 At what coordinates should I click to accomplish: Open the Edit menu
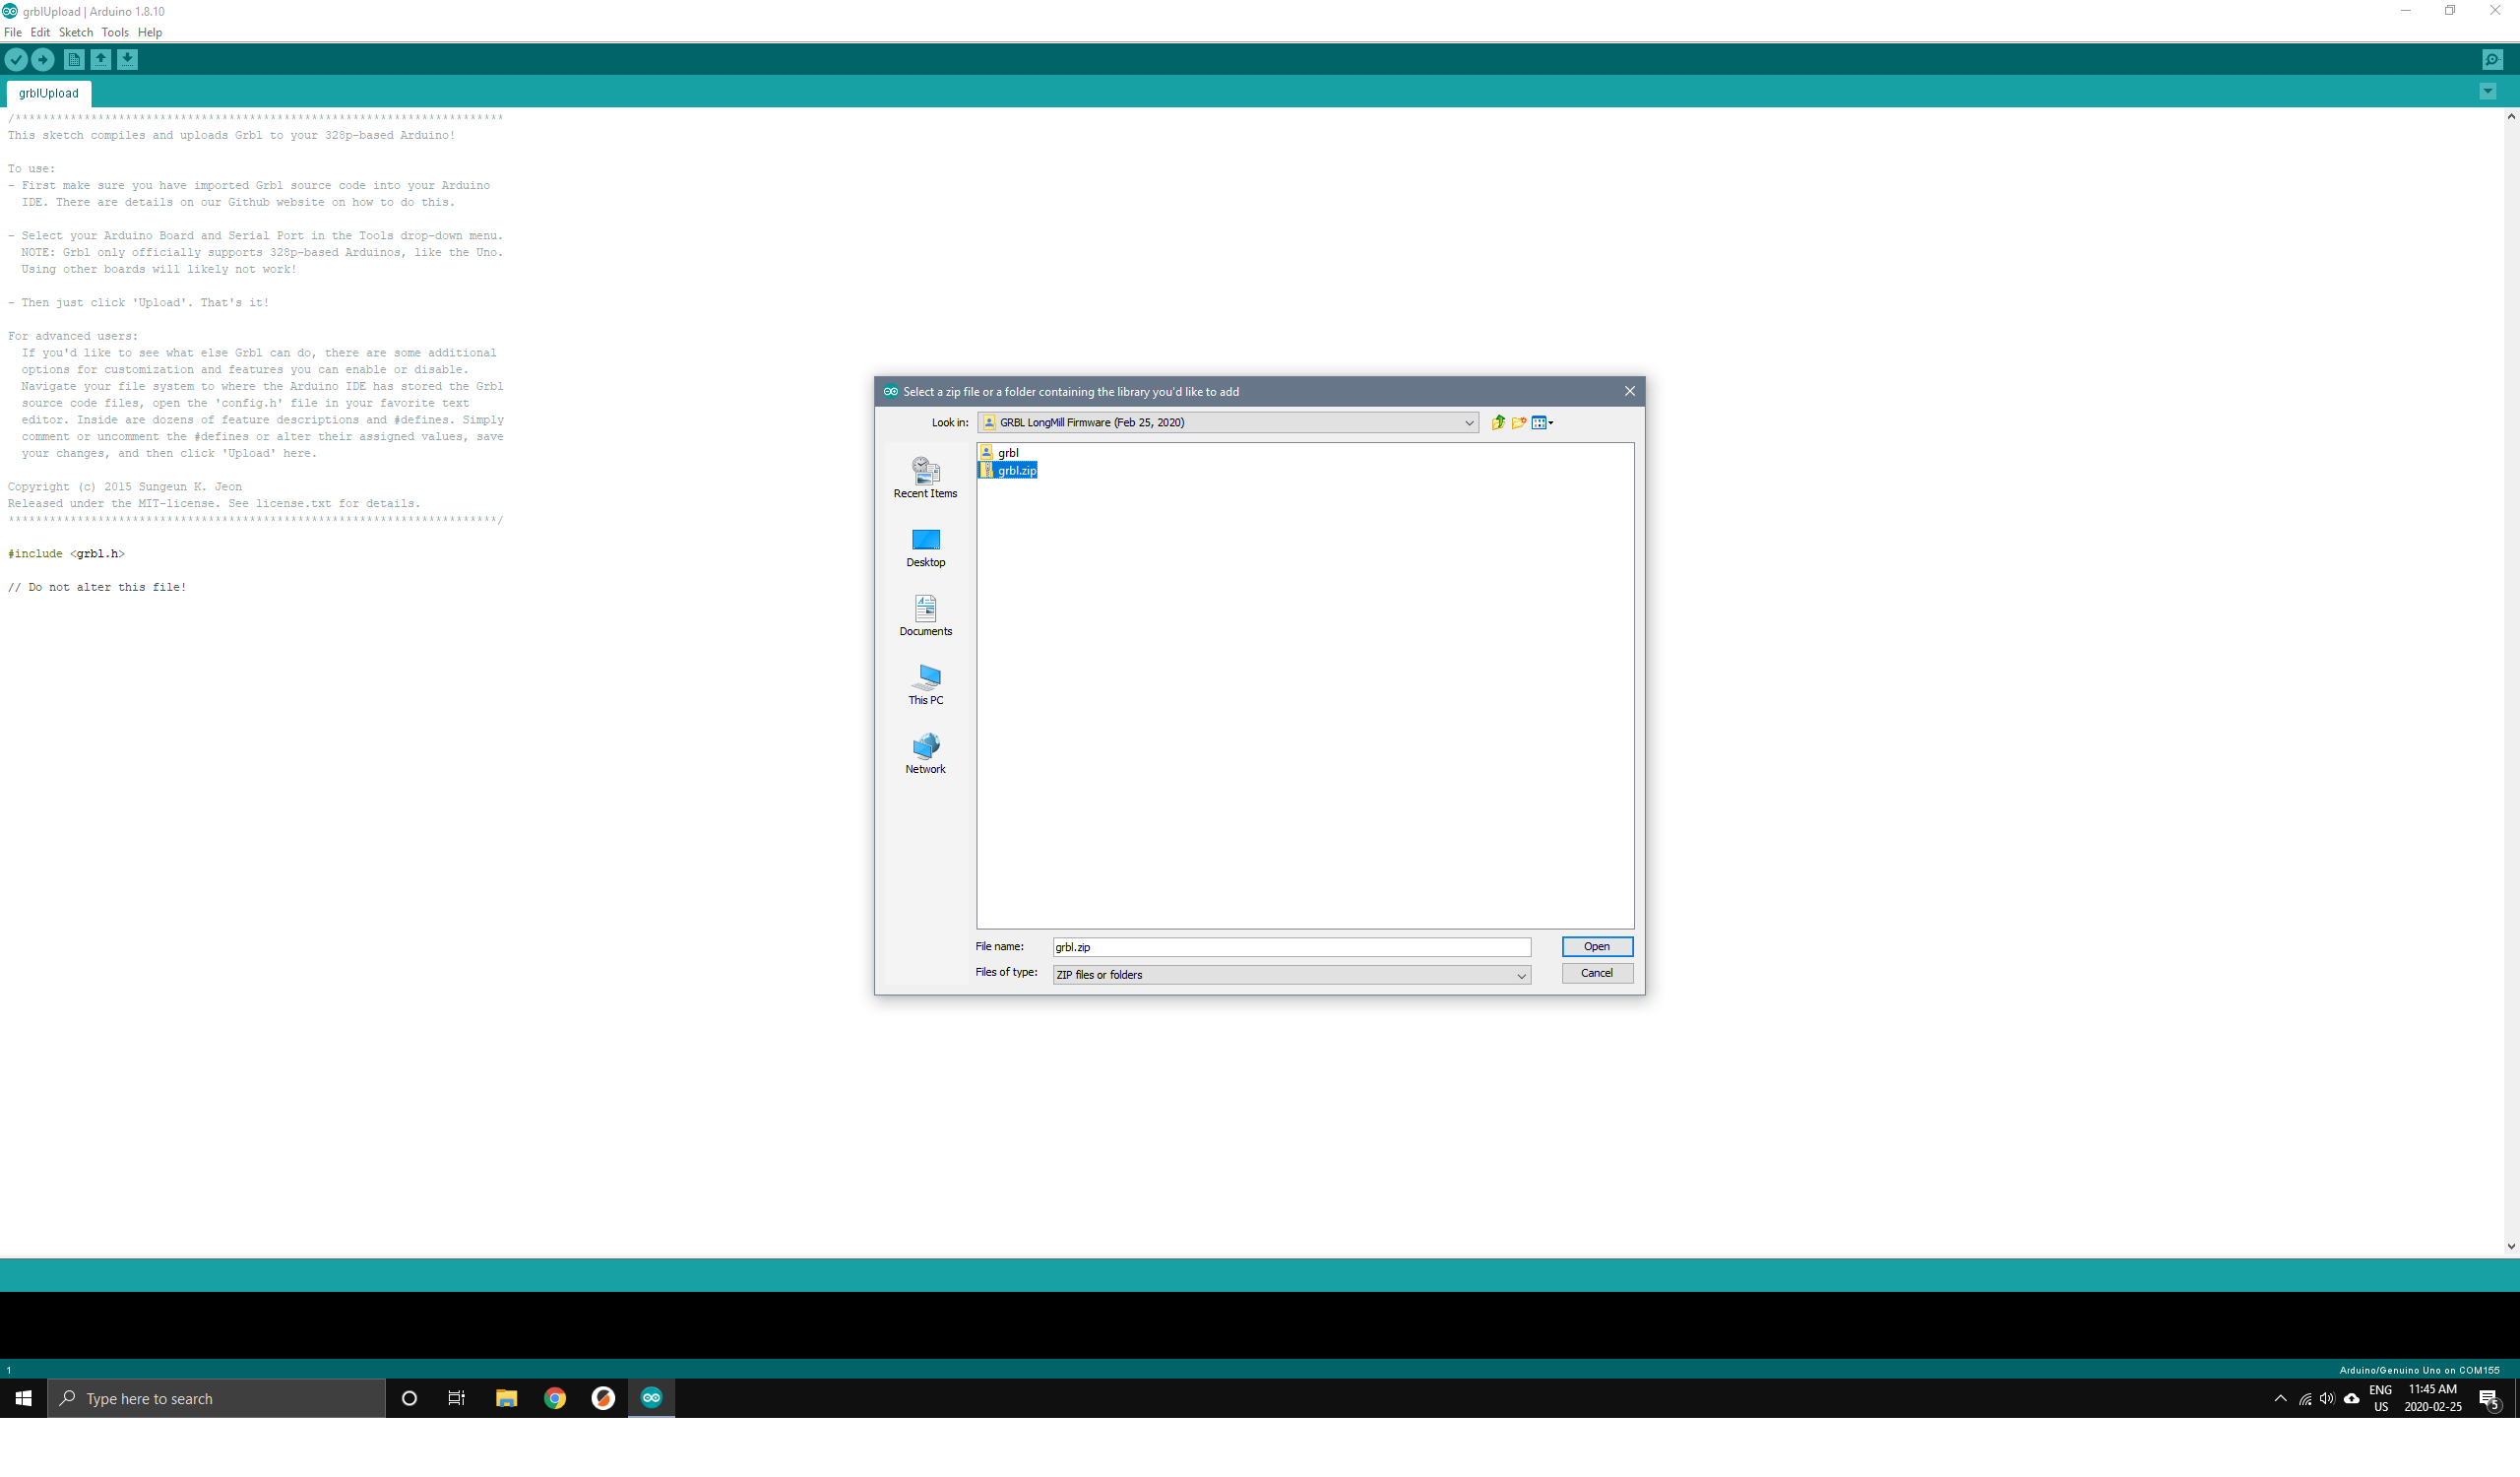[x=40, y=32]
